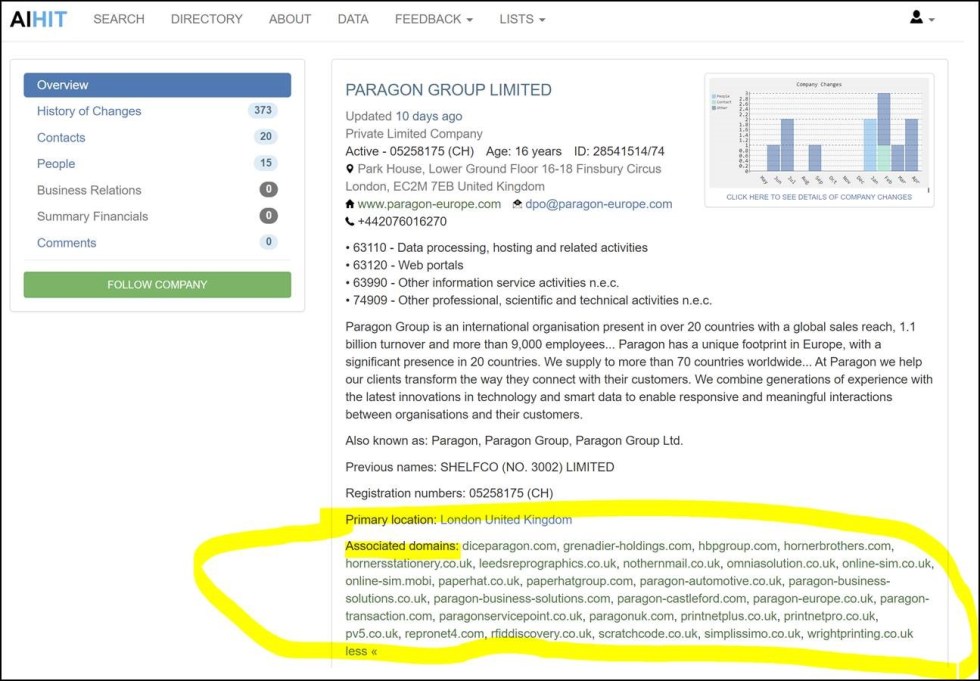The height and width of the screenshot is (681, 980).
Task: Click the 15 people count badge
Action: pyautogui.click(x=266, y=163)
